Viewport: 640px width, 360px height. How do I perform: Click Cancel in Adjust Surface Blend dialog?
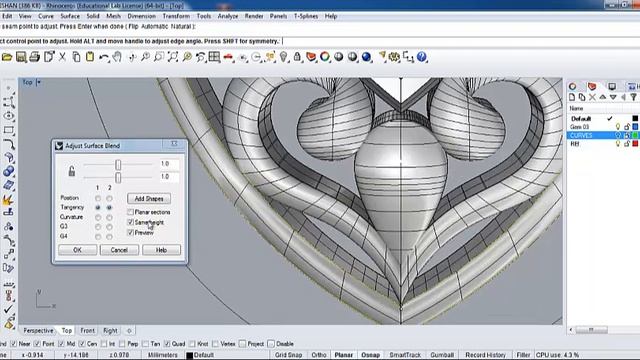(x=119, y=250)
